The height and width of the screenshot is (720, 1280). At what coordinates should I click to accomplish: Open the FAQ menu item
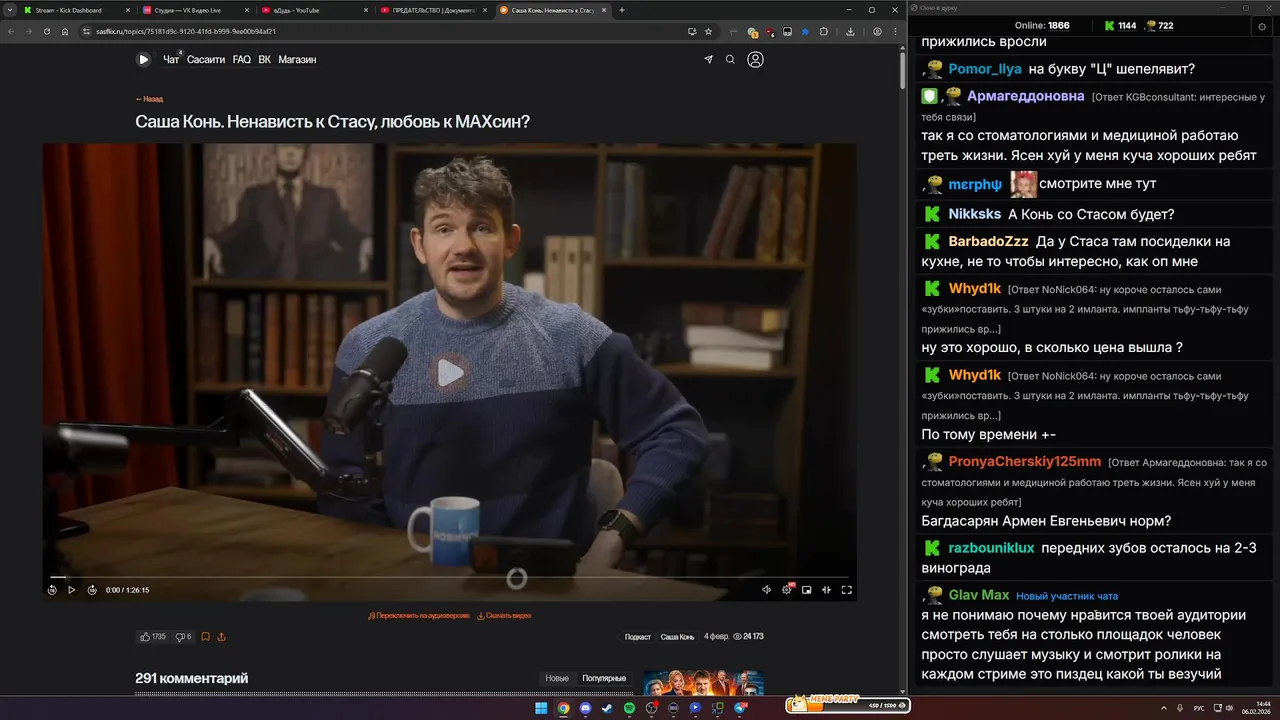point(242,60)
